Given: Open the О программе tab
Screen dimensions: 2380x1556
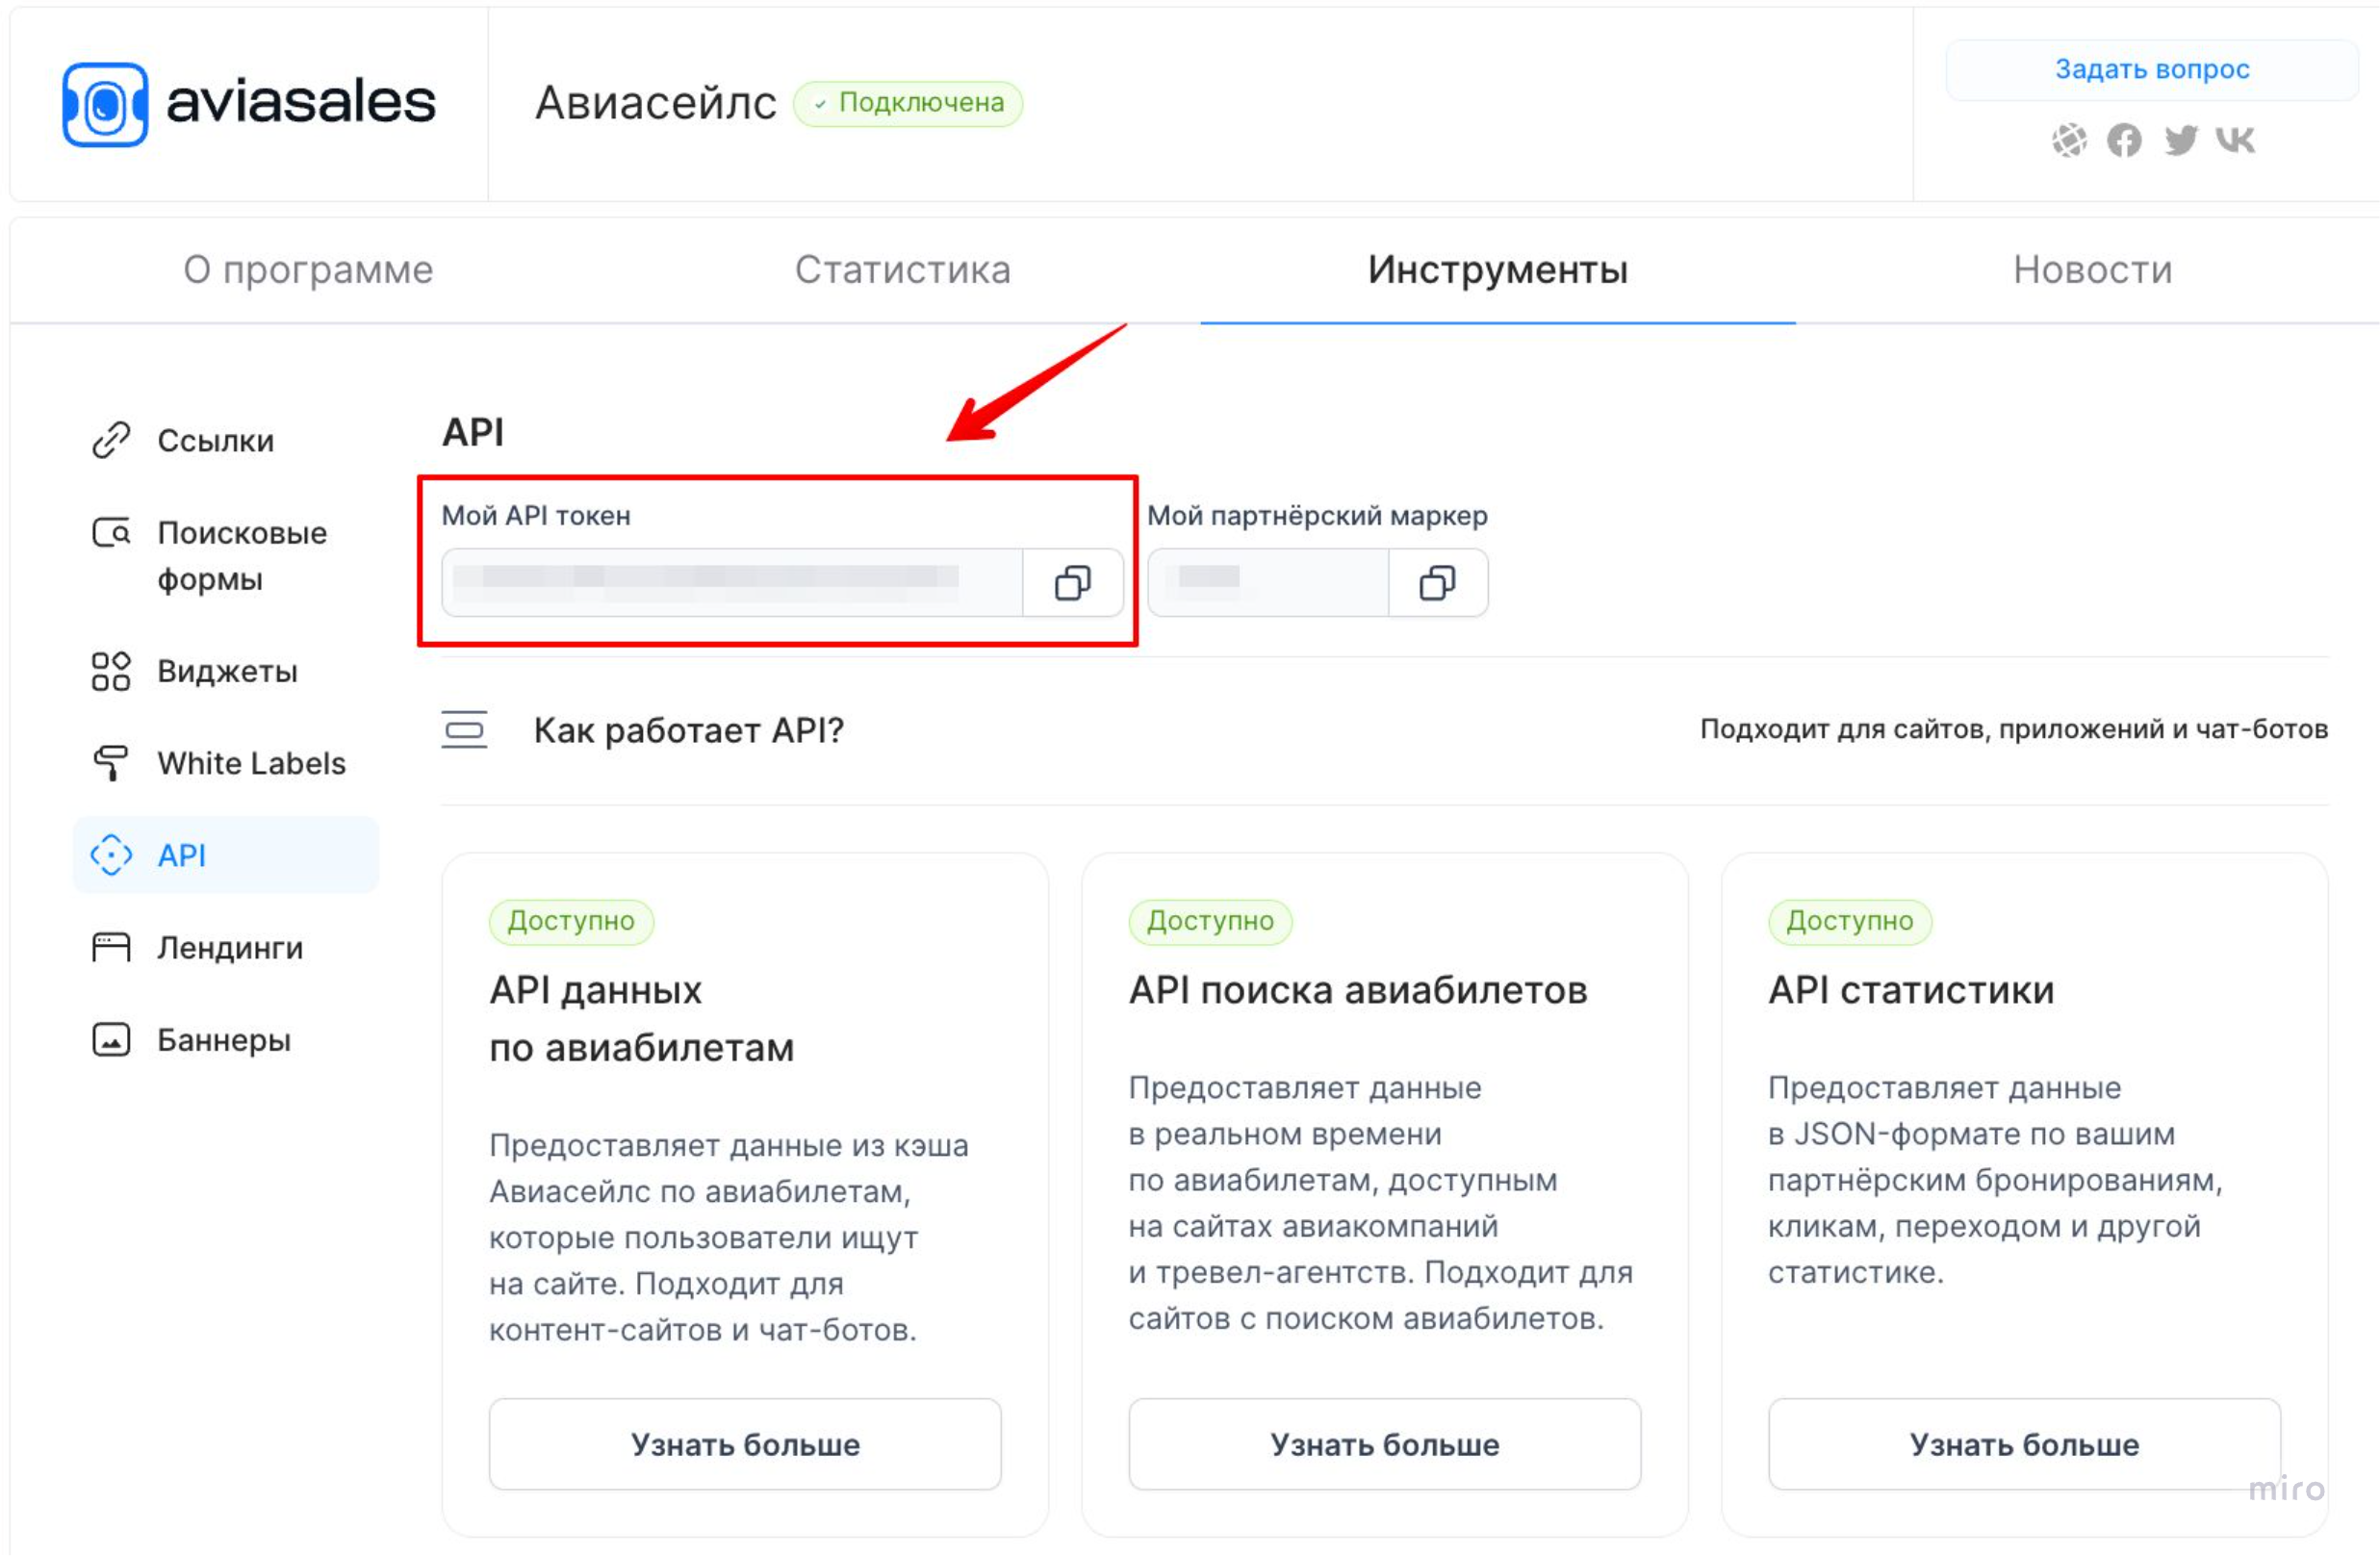Looking at the screenshot, I should point(308,270).
